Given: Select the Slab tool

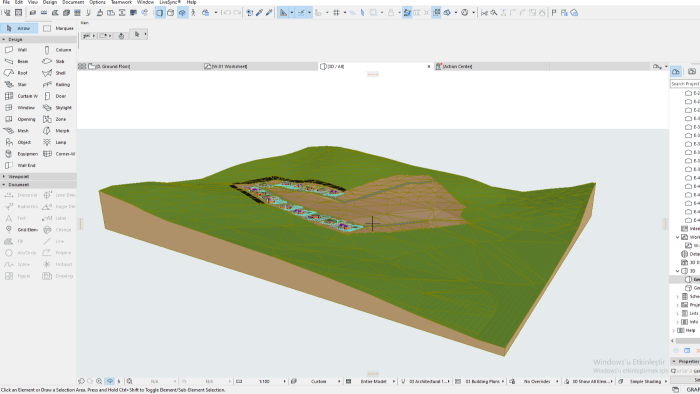Looking at the screenshot, I should [x=58, y=61].
